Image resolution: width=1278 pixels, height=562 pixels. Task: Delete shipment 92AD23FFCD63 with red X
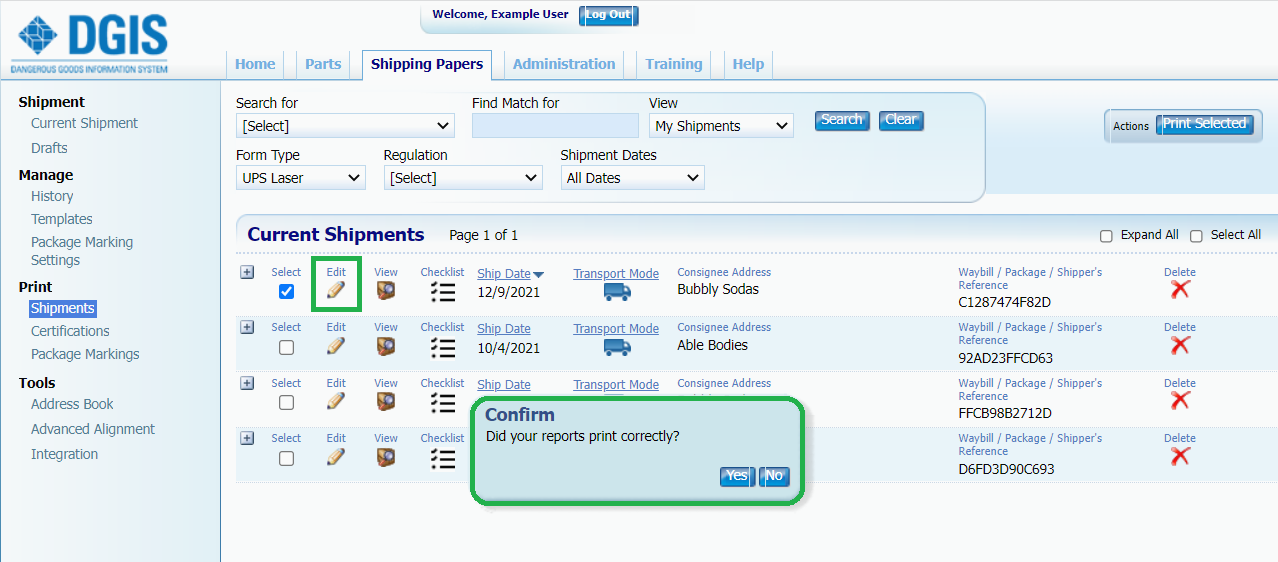(1180, 345)
